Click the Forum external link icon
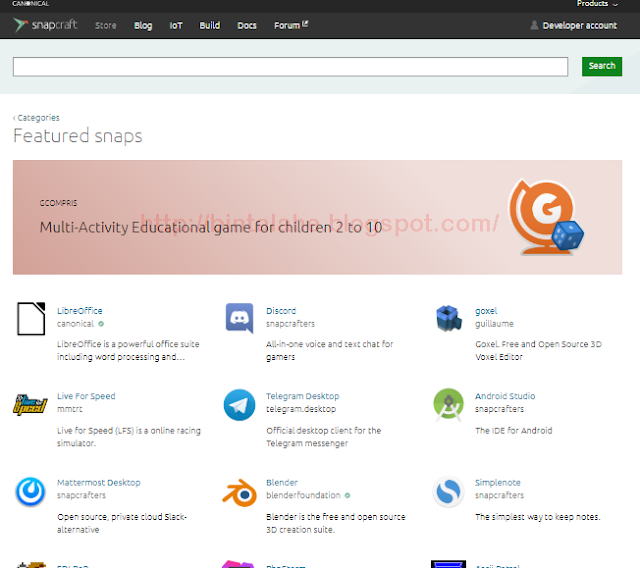This screenshot has height=568, width=640. (305, 24)
